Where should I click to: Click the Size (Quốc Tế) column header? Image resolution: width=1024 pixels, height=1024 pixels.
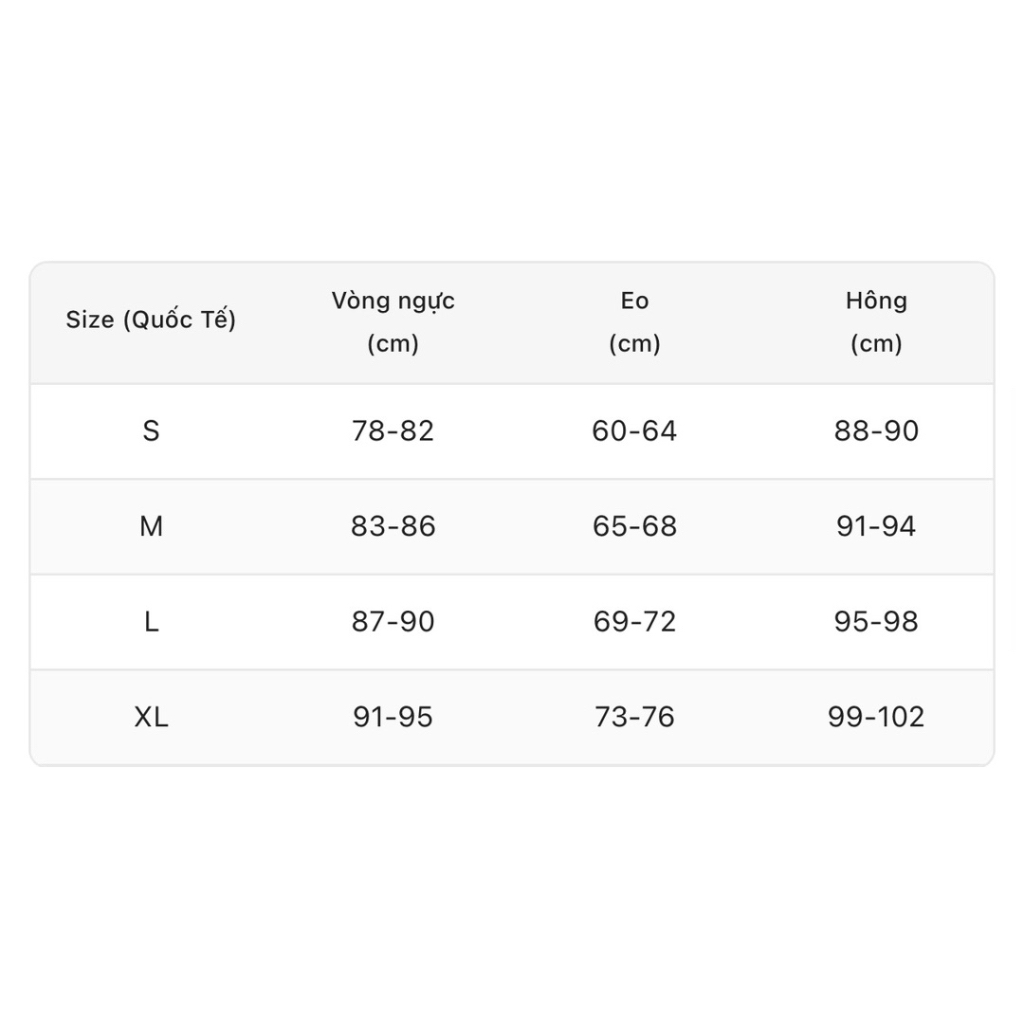point(151,320)
